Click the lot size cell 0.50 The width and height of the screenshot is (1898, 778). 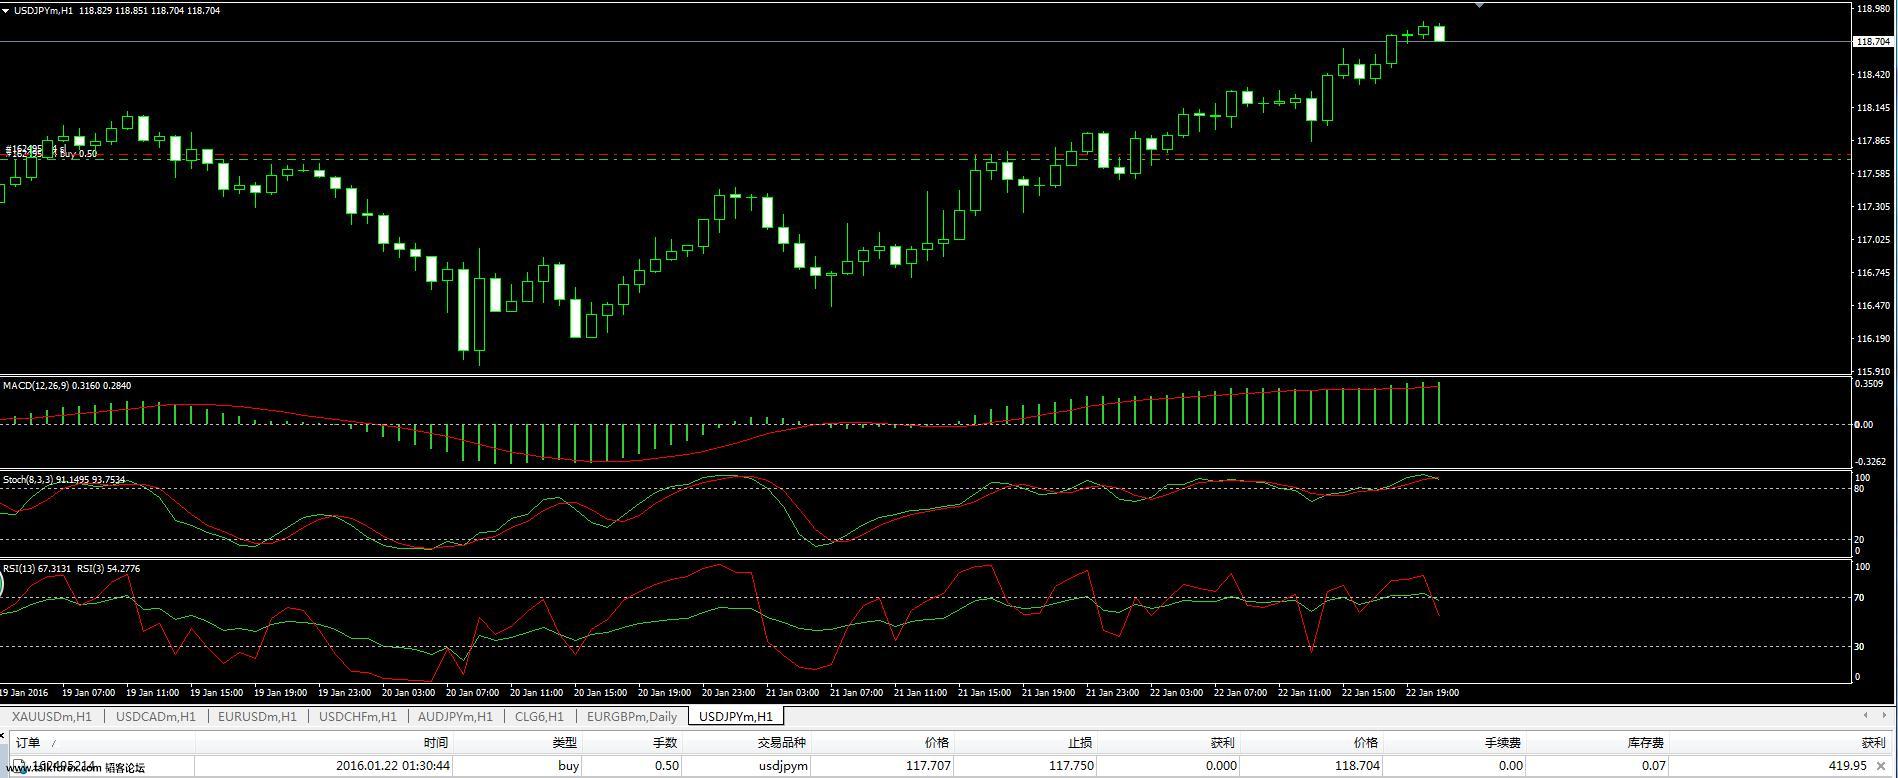(666, 766)
